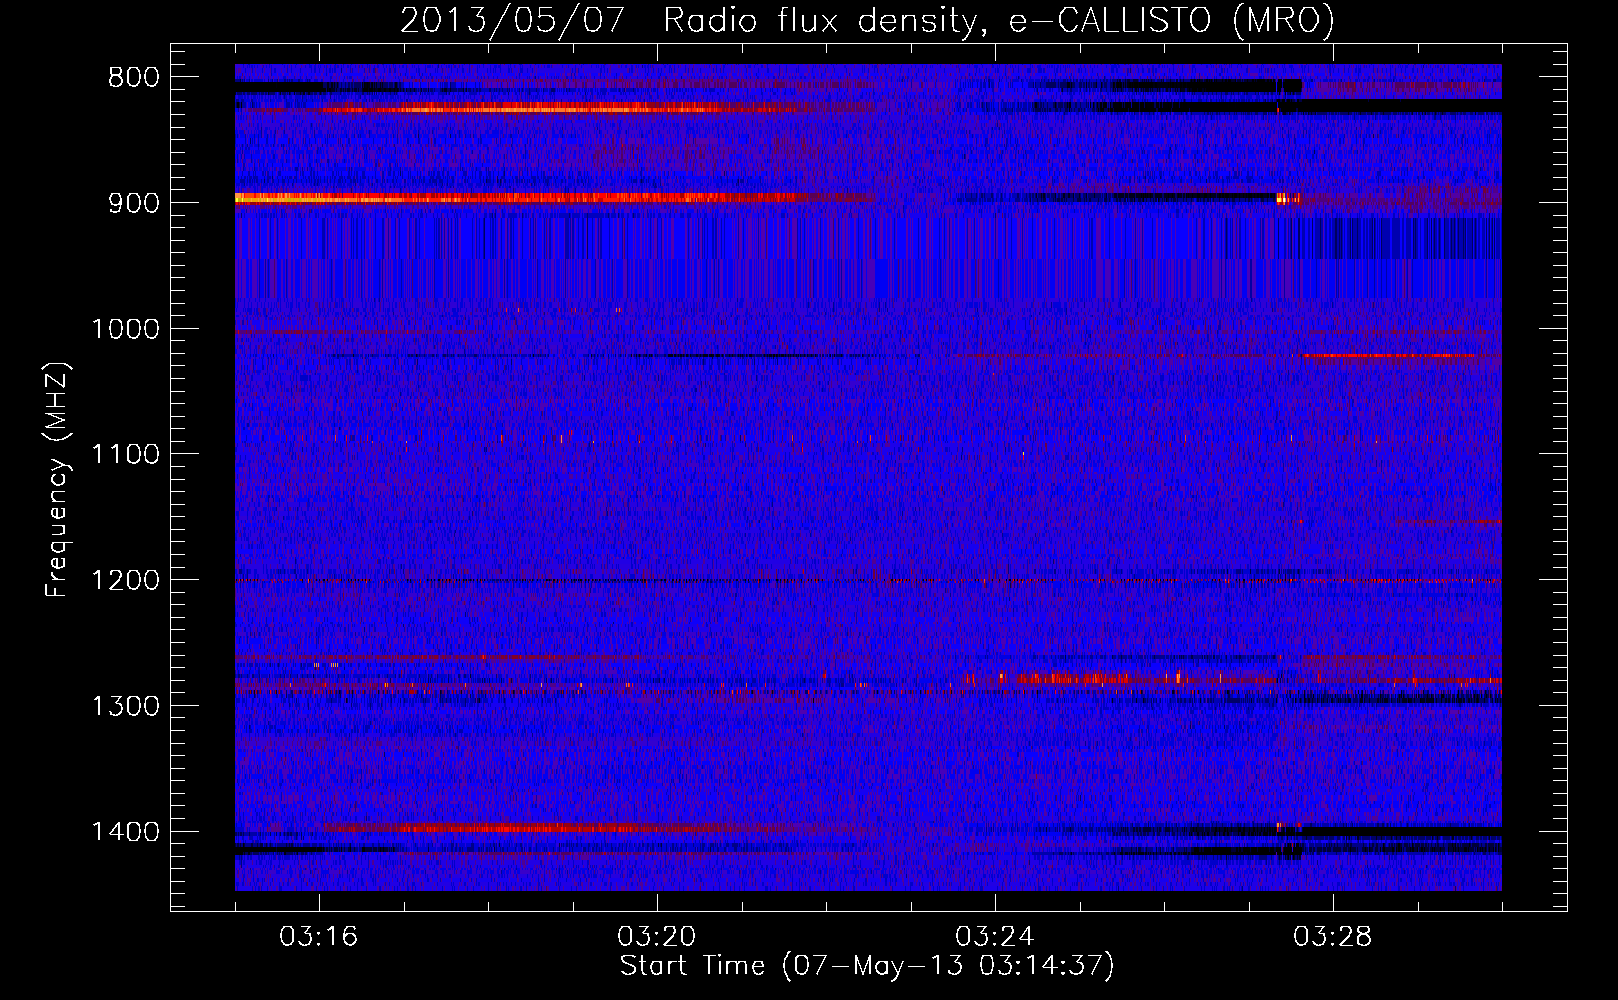Click the 900 frequency tick label
Viewport: 1618px width, 1000px height.
coord(133,203)
